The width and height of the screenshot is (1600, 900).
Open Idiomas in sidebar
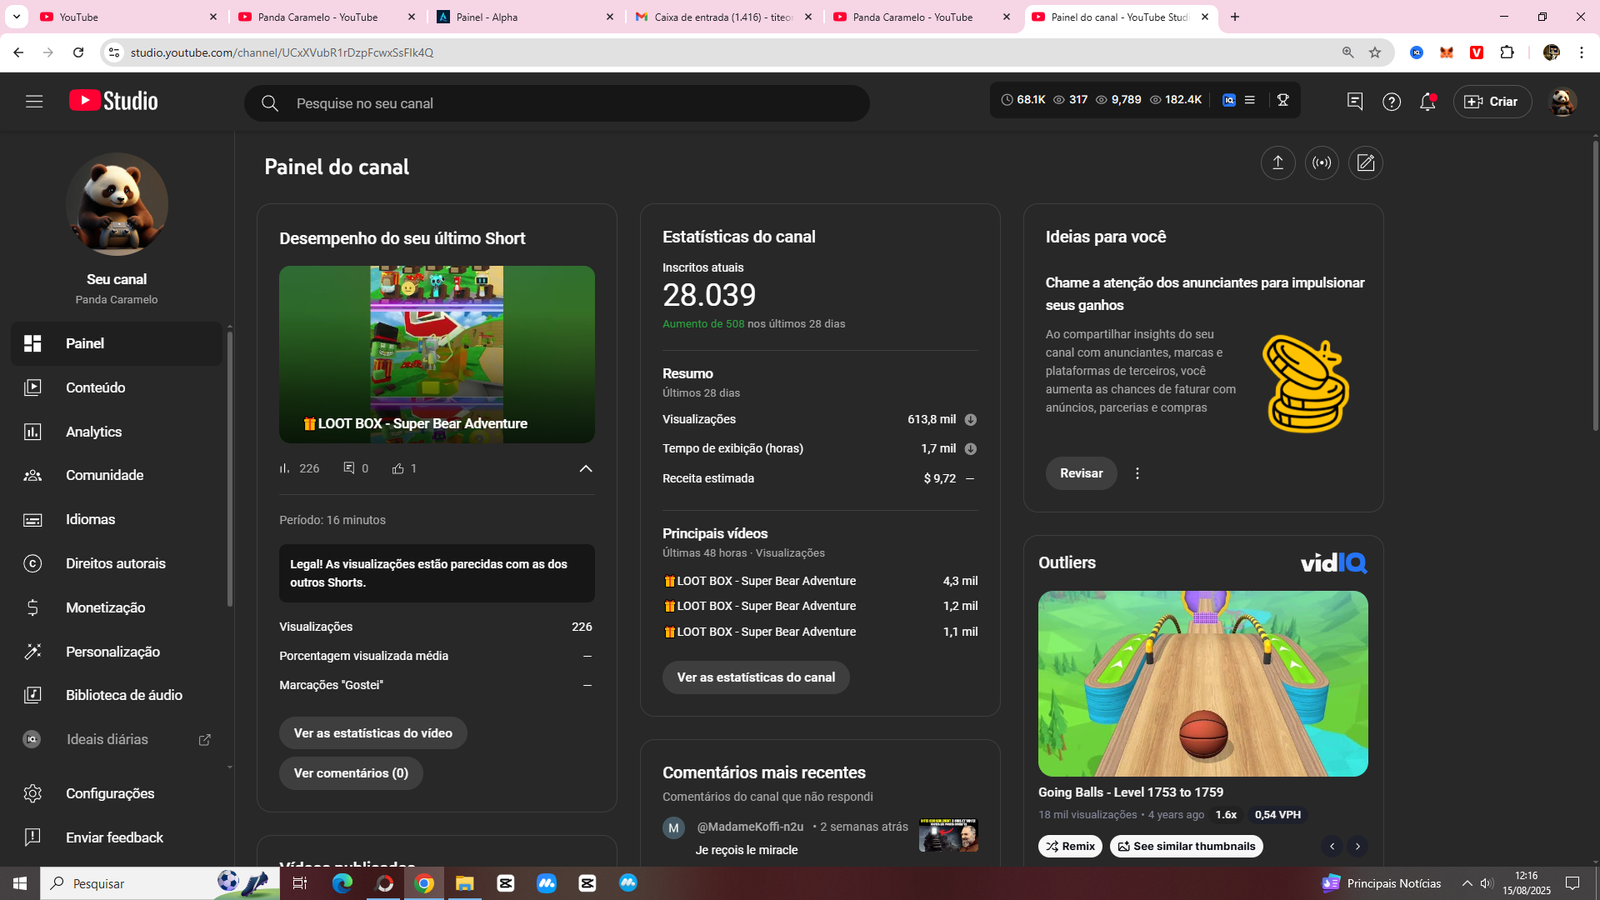tap(117, 519)
